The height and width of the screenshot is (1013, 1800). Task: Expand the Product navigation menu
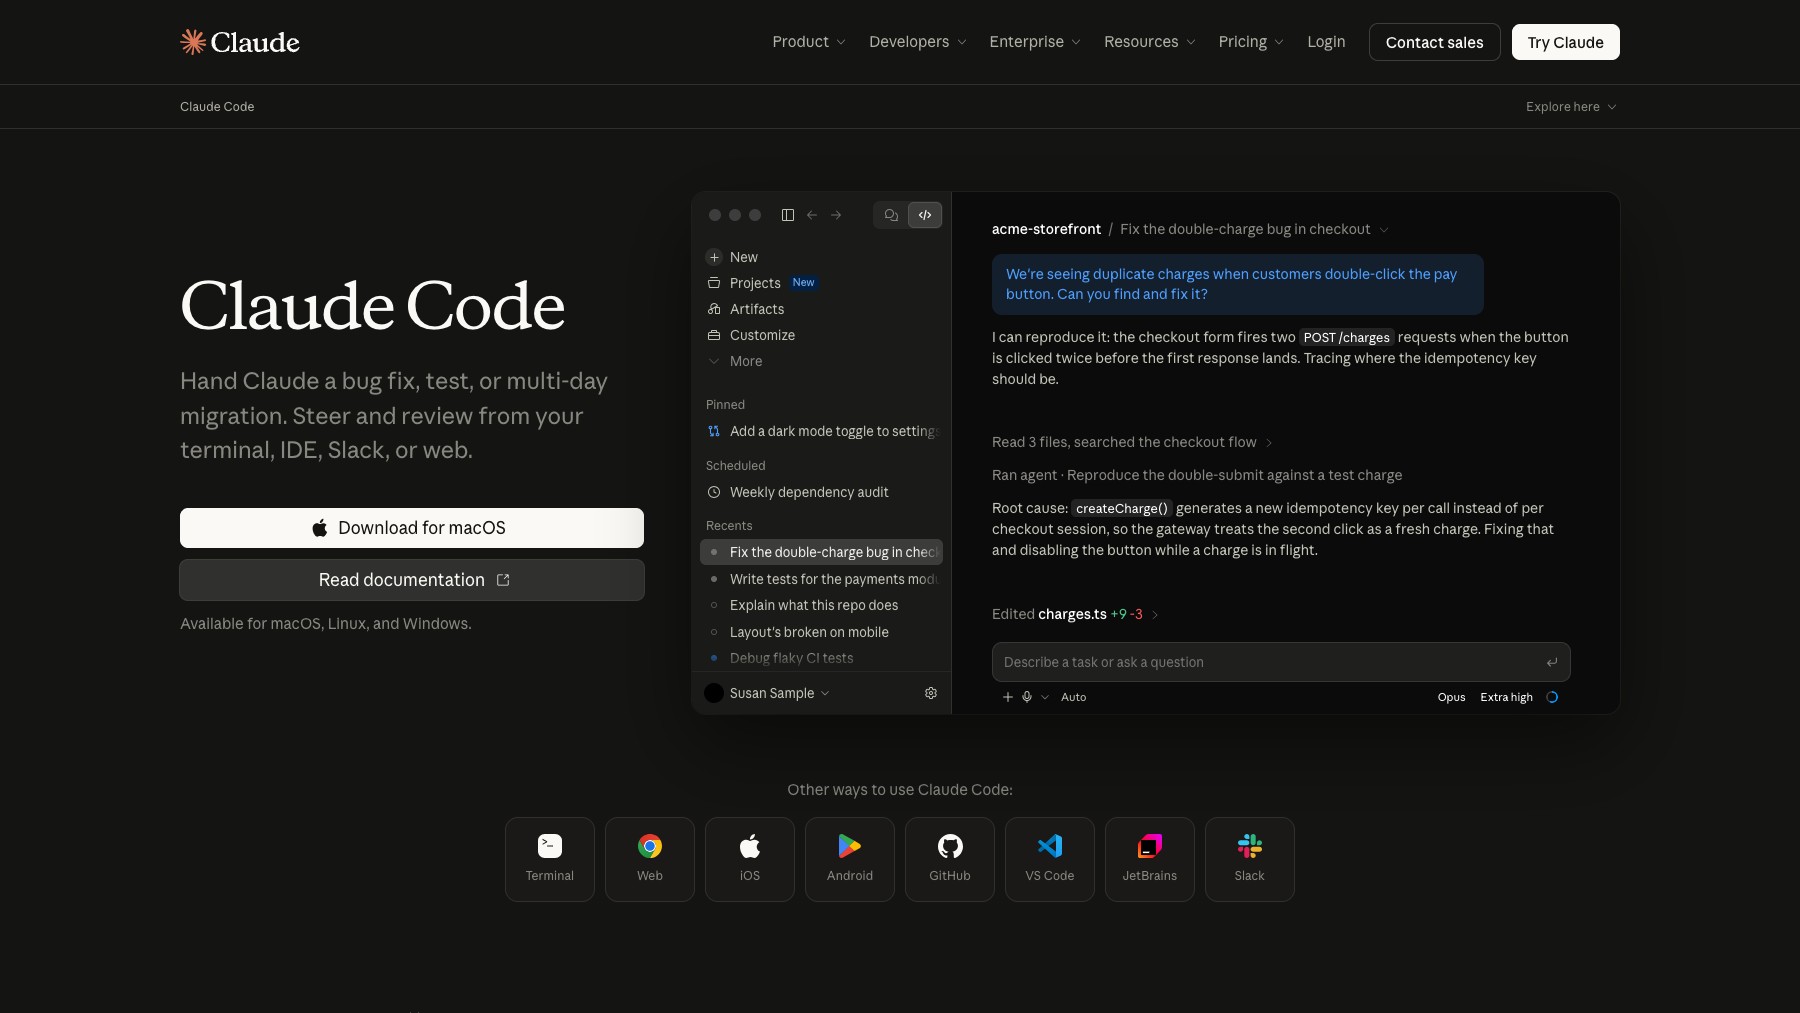click(809, 42)
